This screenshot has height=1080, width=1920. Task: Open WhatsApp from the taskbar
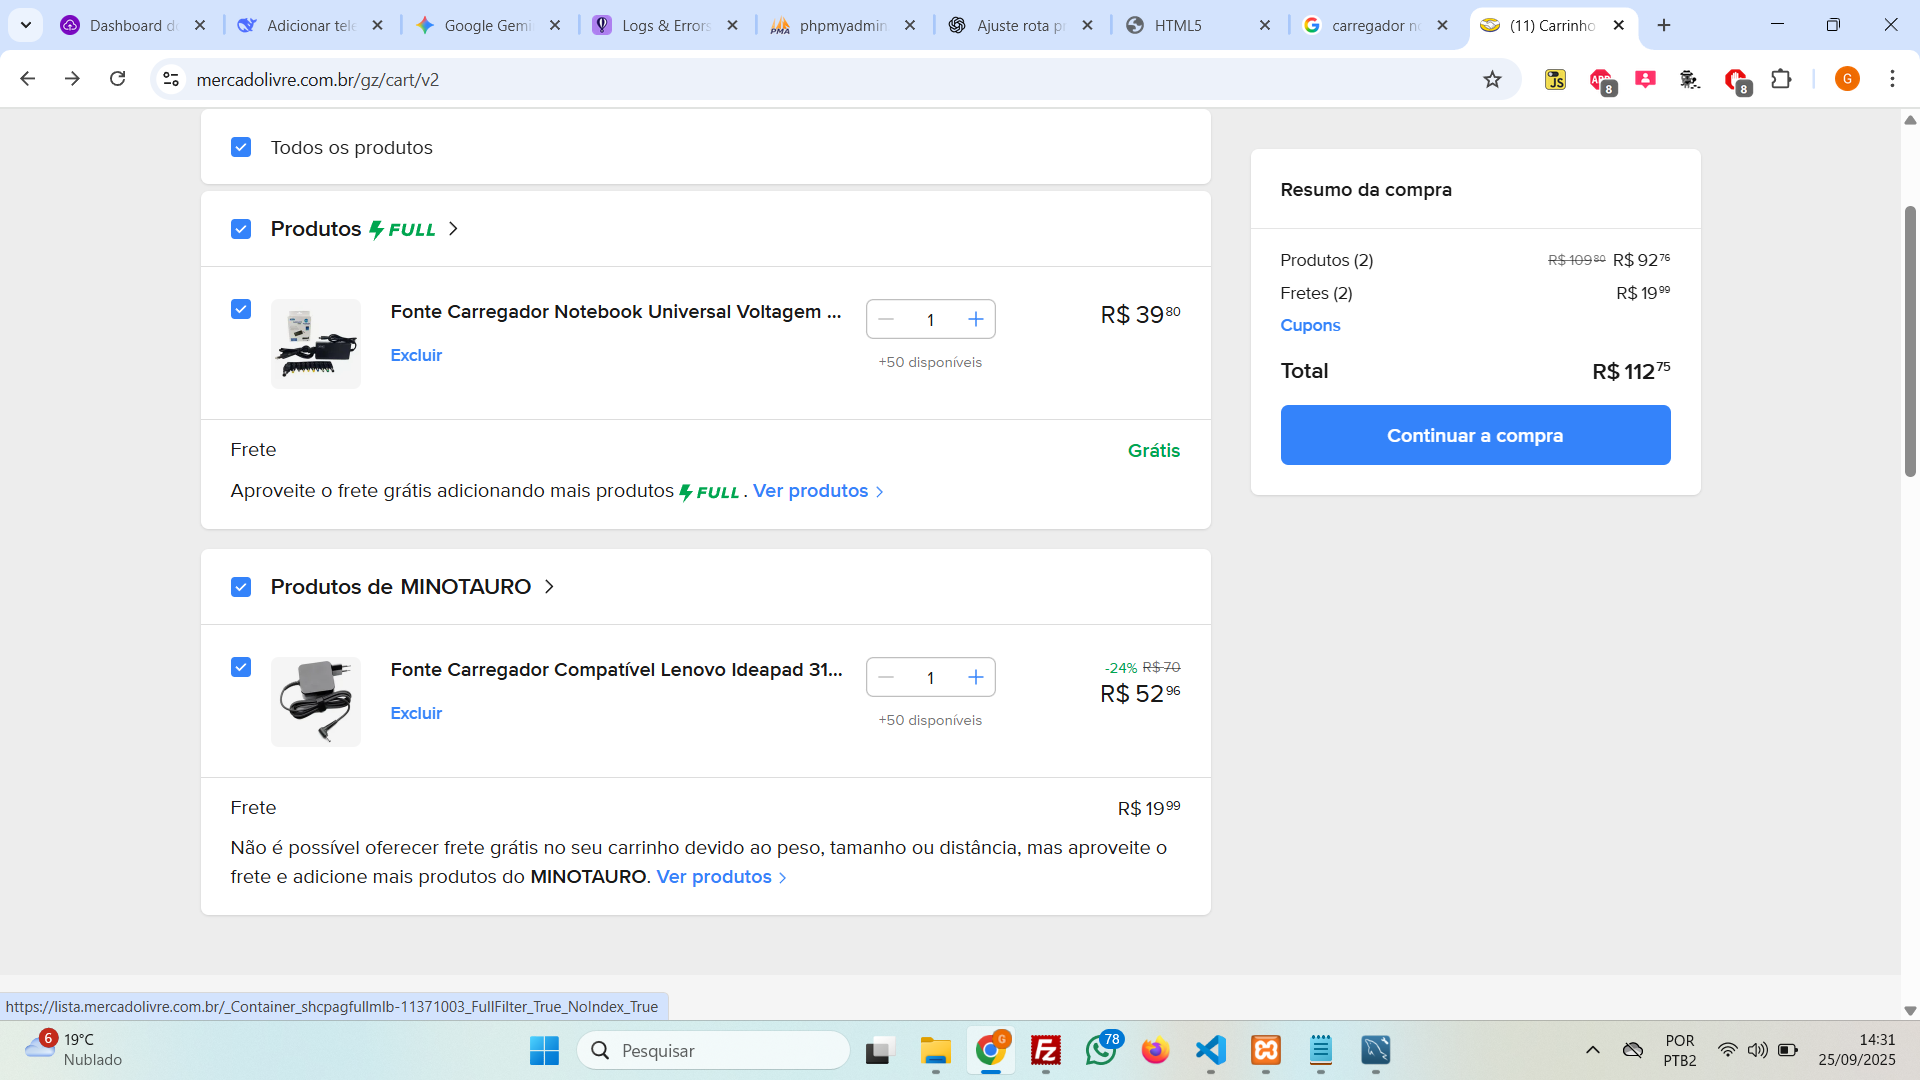pos(1100,1050)
